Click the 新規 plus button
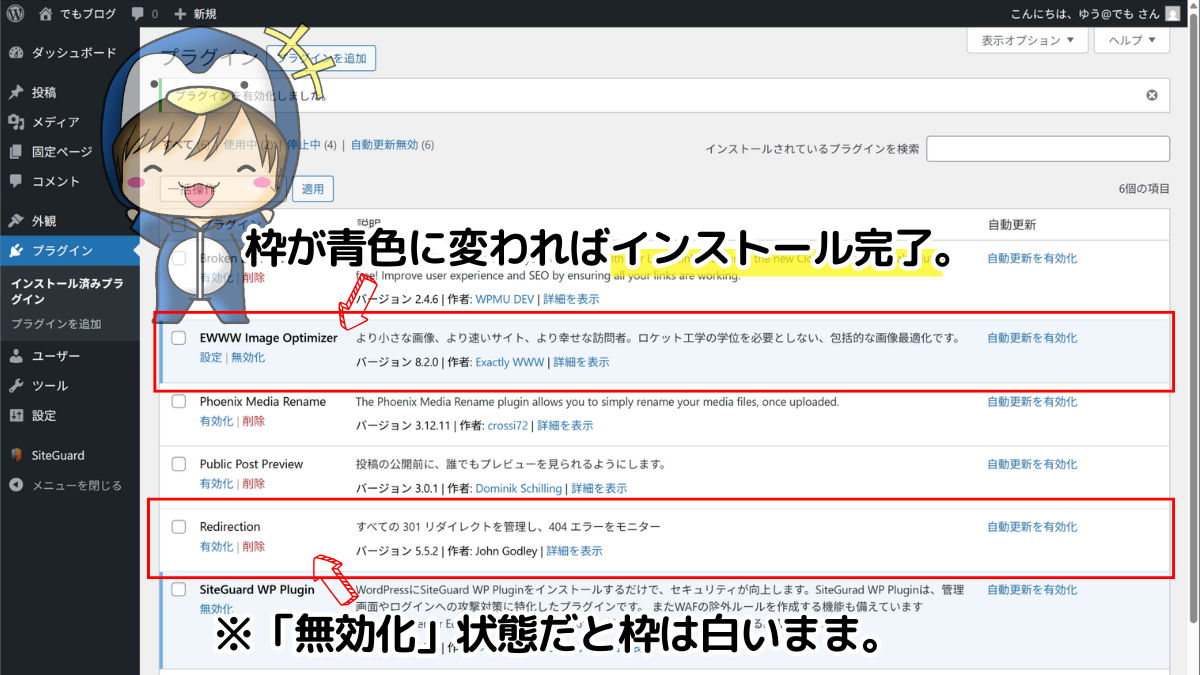The image size is (1200, 675). tap(195, 14)
